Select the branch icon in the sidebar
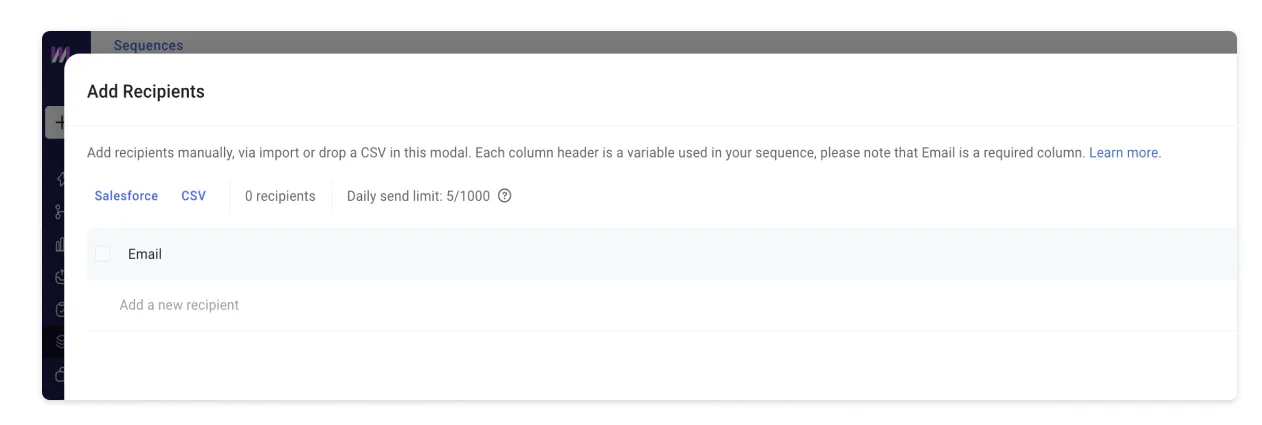The image size is (1262, 425). [59, 212]
